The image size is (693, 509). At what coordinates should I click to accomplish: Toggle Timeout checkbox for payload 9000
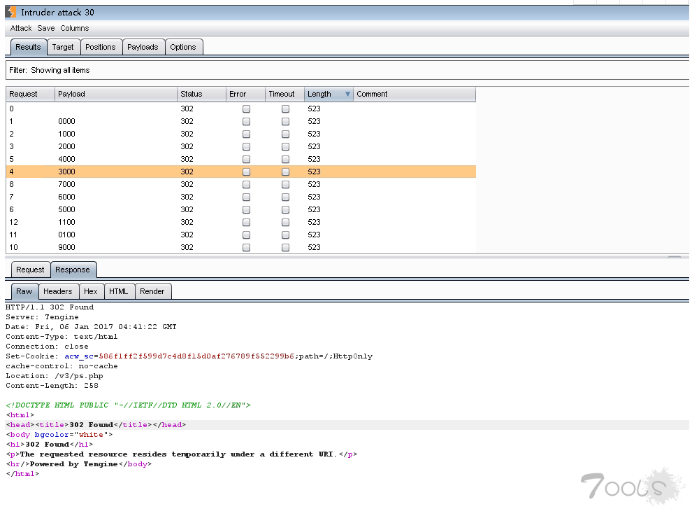(x=286, y=247)
